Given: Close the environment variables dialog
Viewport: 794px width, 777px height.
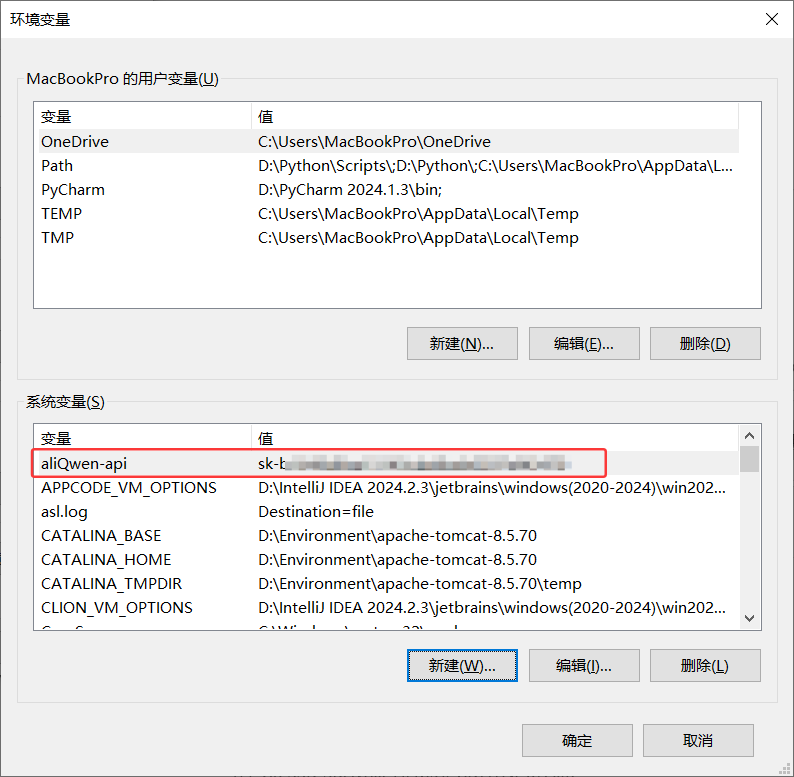Looking at the screenshot, I should pos(771,19).
